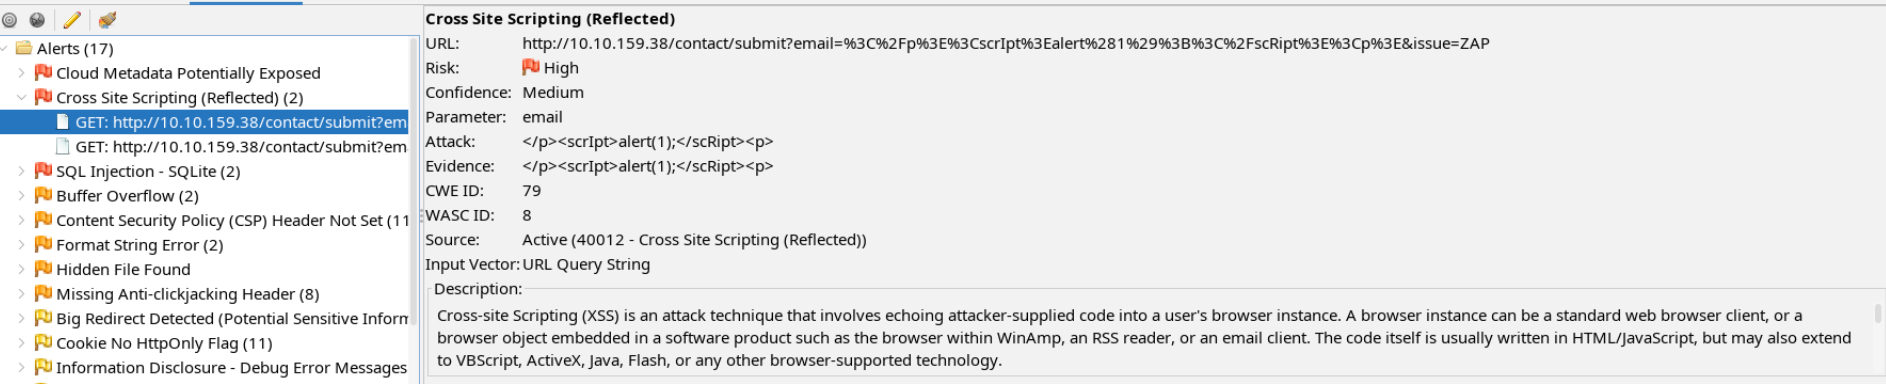Click the broom delete all alerts icon
The height and width of the screenshot is (384, 1886).
pyautogui.click(x=107, y=20)
